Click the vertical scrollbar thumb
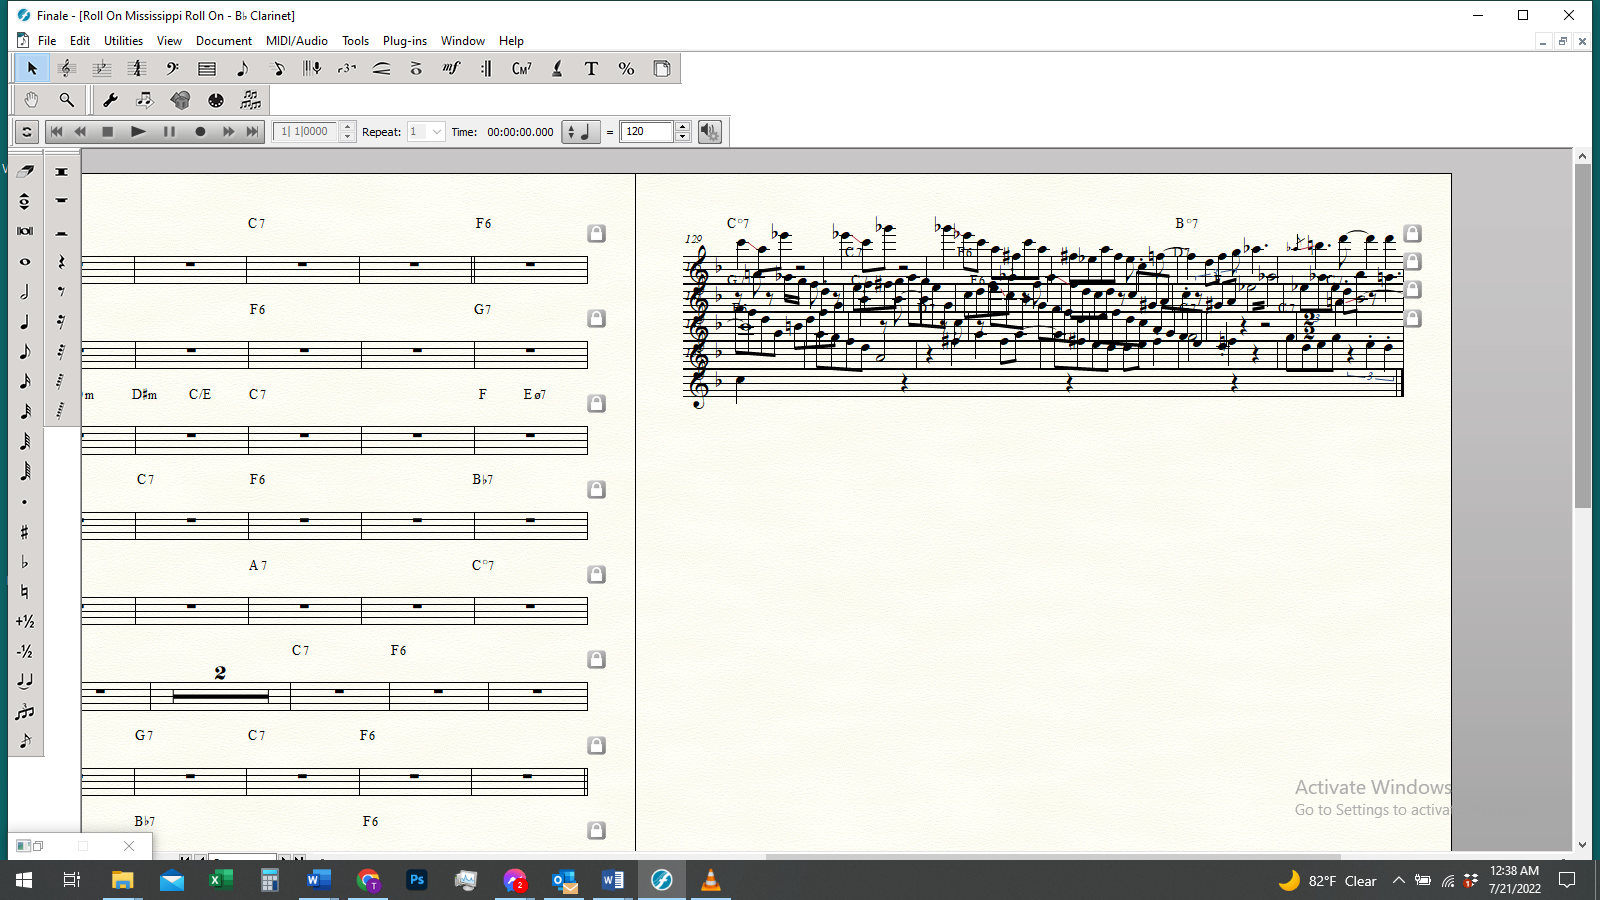The height and width of the screenshot is (900, 1600). 1582,335
